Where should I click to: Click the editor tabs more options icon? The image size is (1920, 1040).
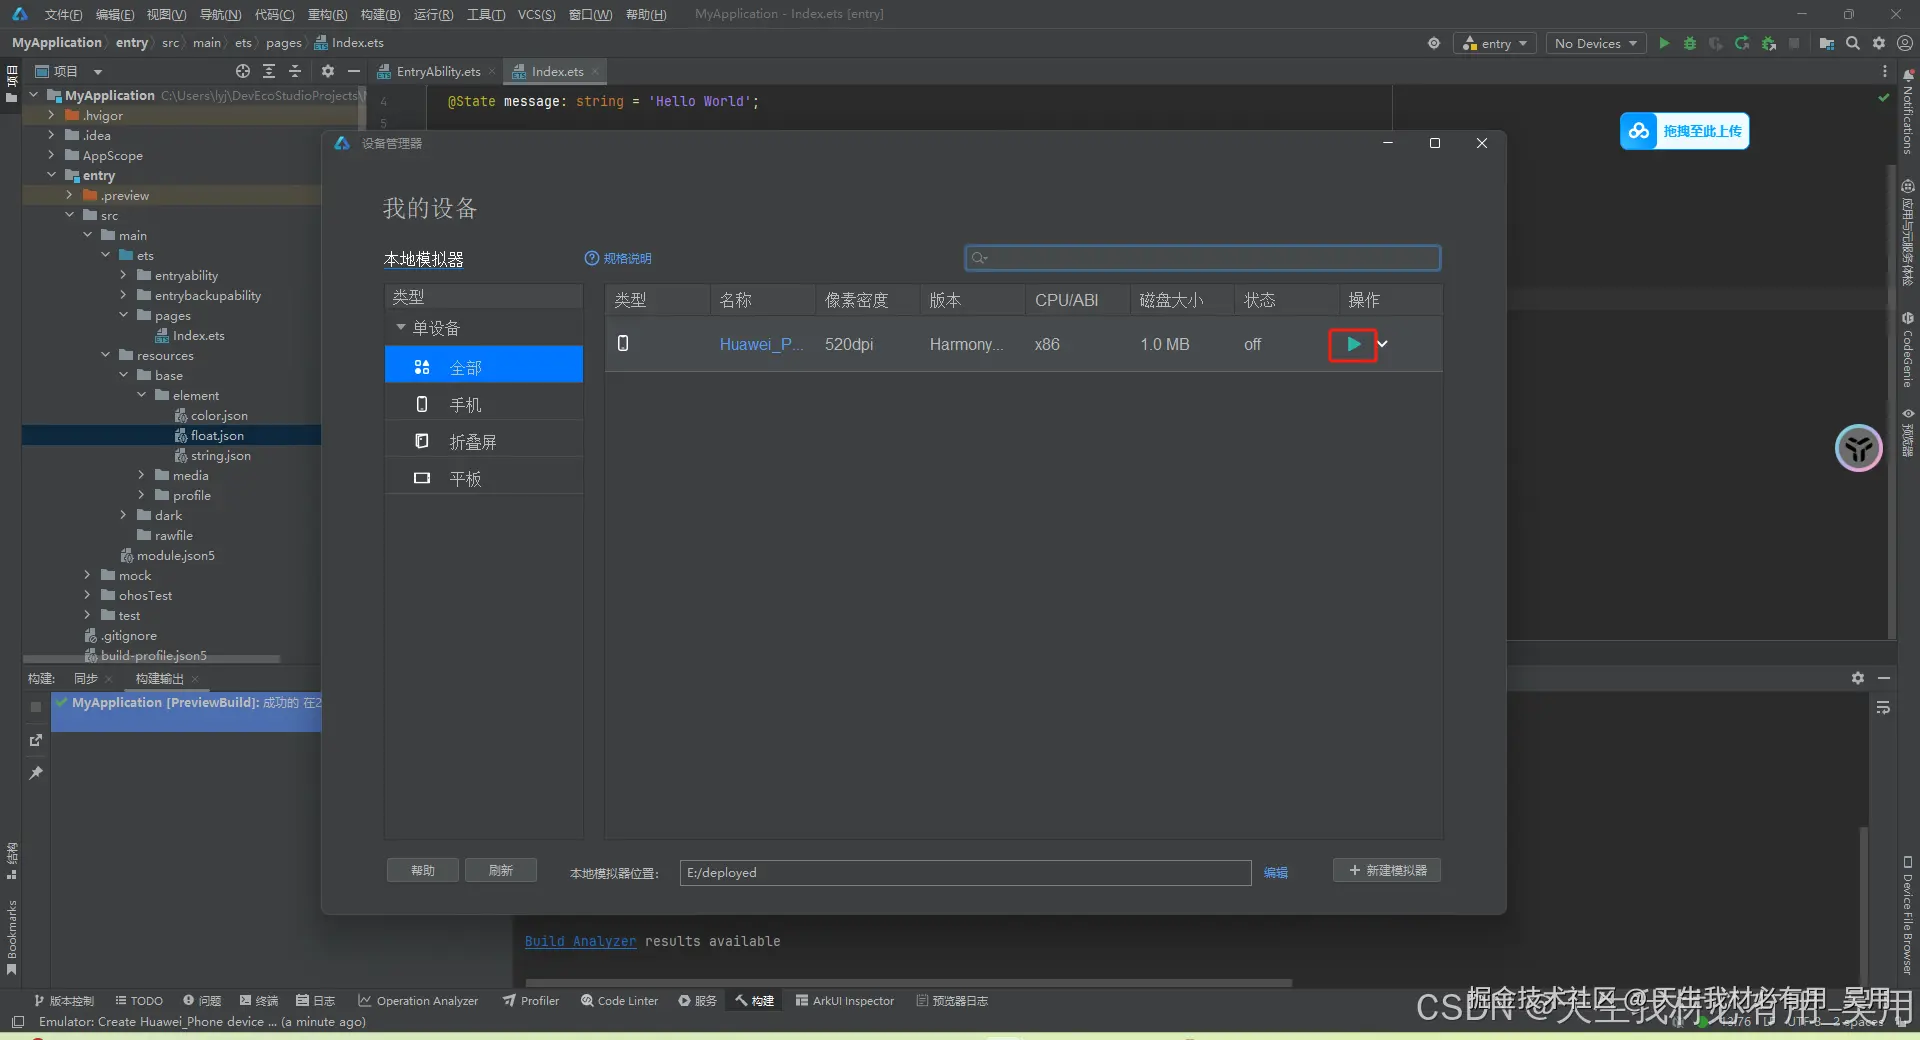click(1885, 71)
